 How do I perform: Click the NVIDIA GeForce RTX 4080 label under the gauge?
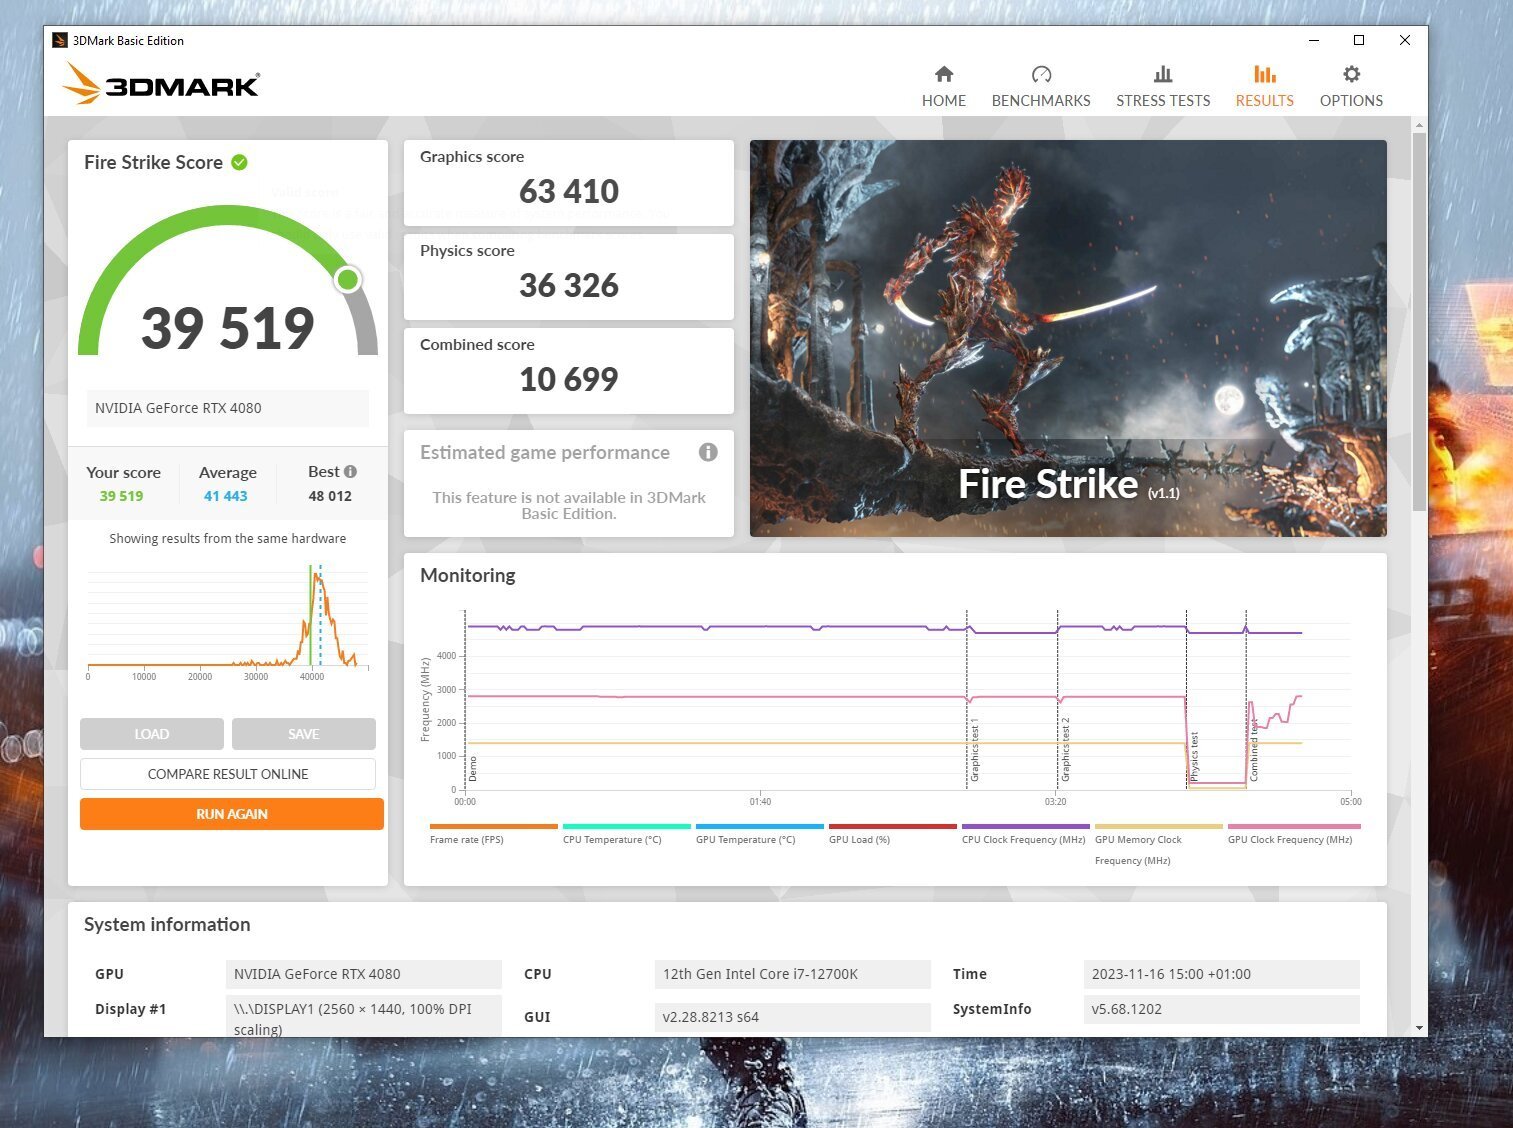(228, 408)
